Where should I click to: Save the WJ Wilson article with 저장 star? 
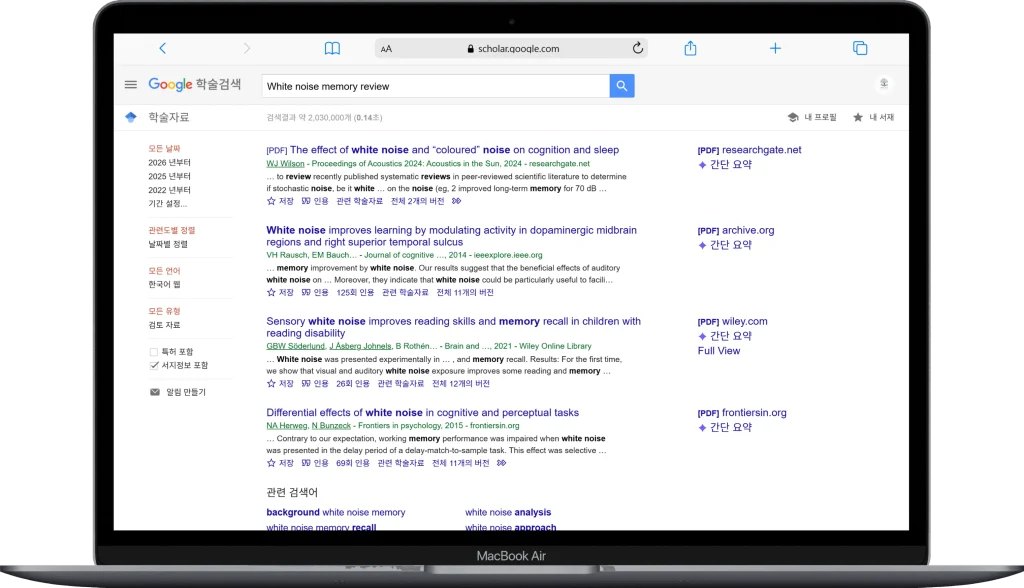(x=280, y=201)
